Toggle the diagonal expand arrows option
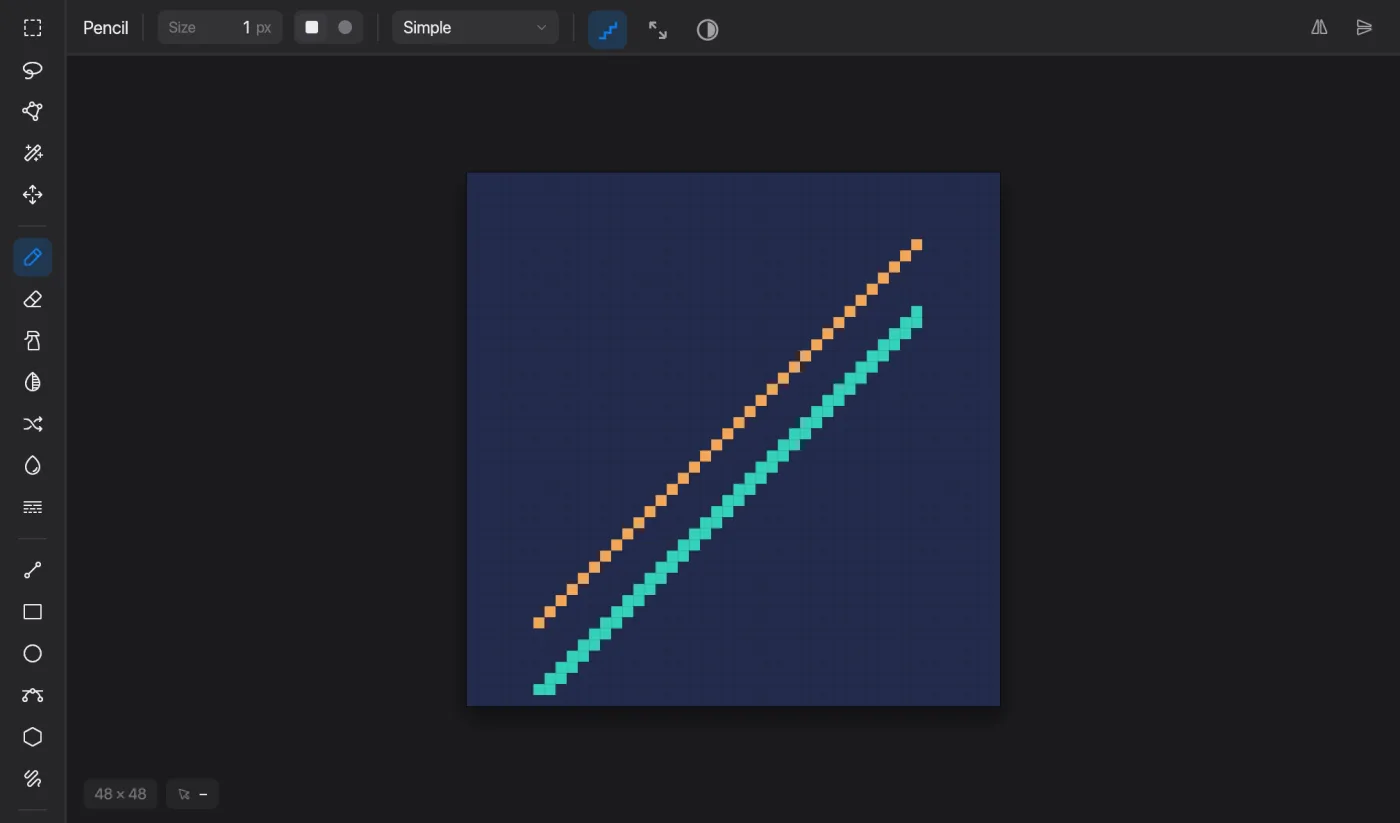The width and height of the screenshot is (1400, 823). (658, 29)
